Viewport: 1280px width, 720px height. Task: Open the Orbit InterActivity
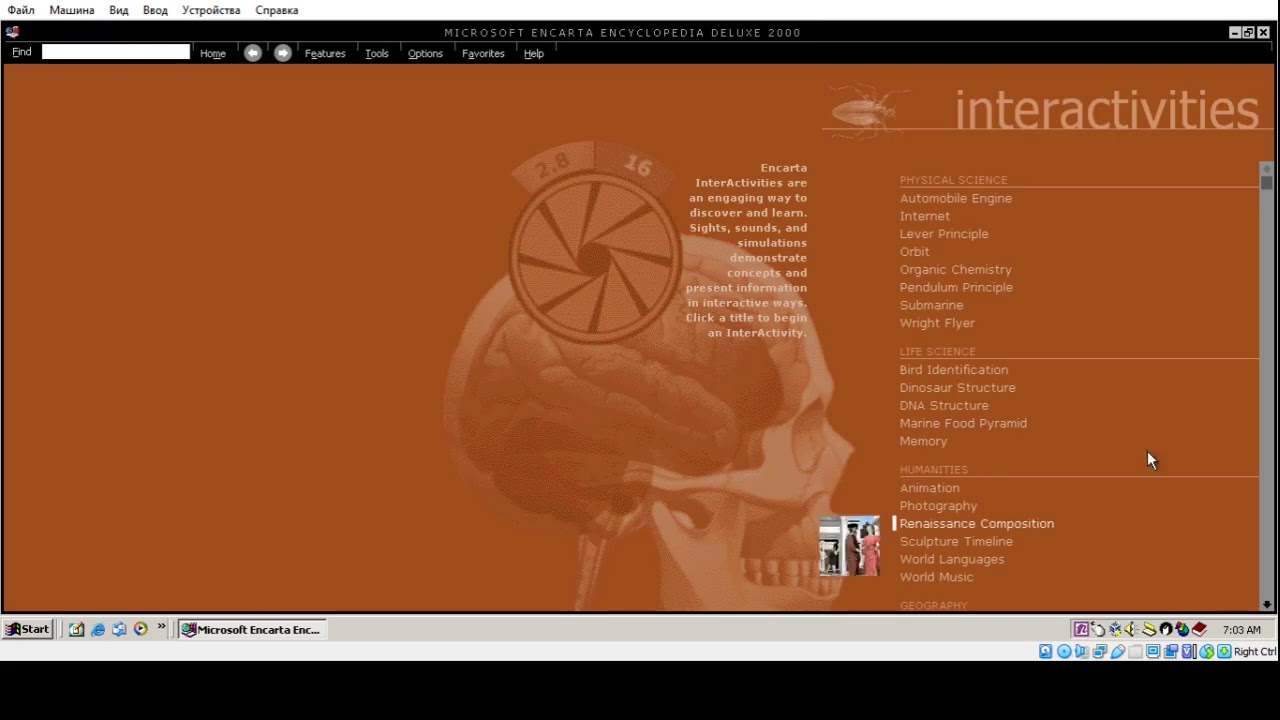(x=915, y=252)
